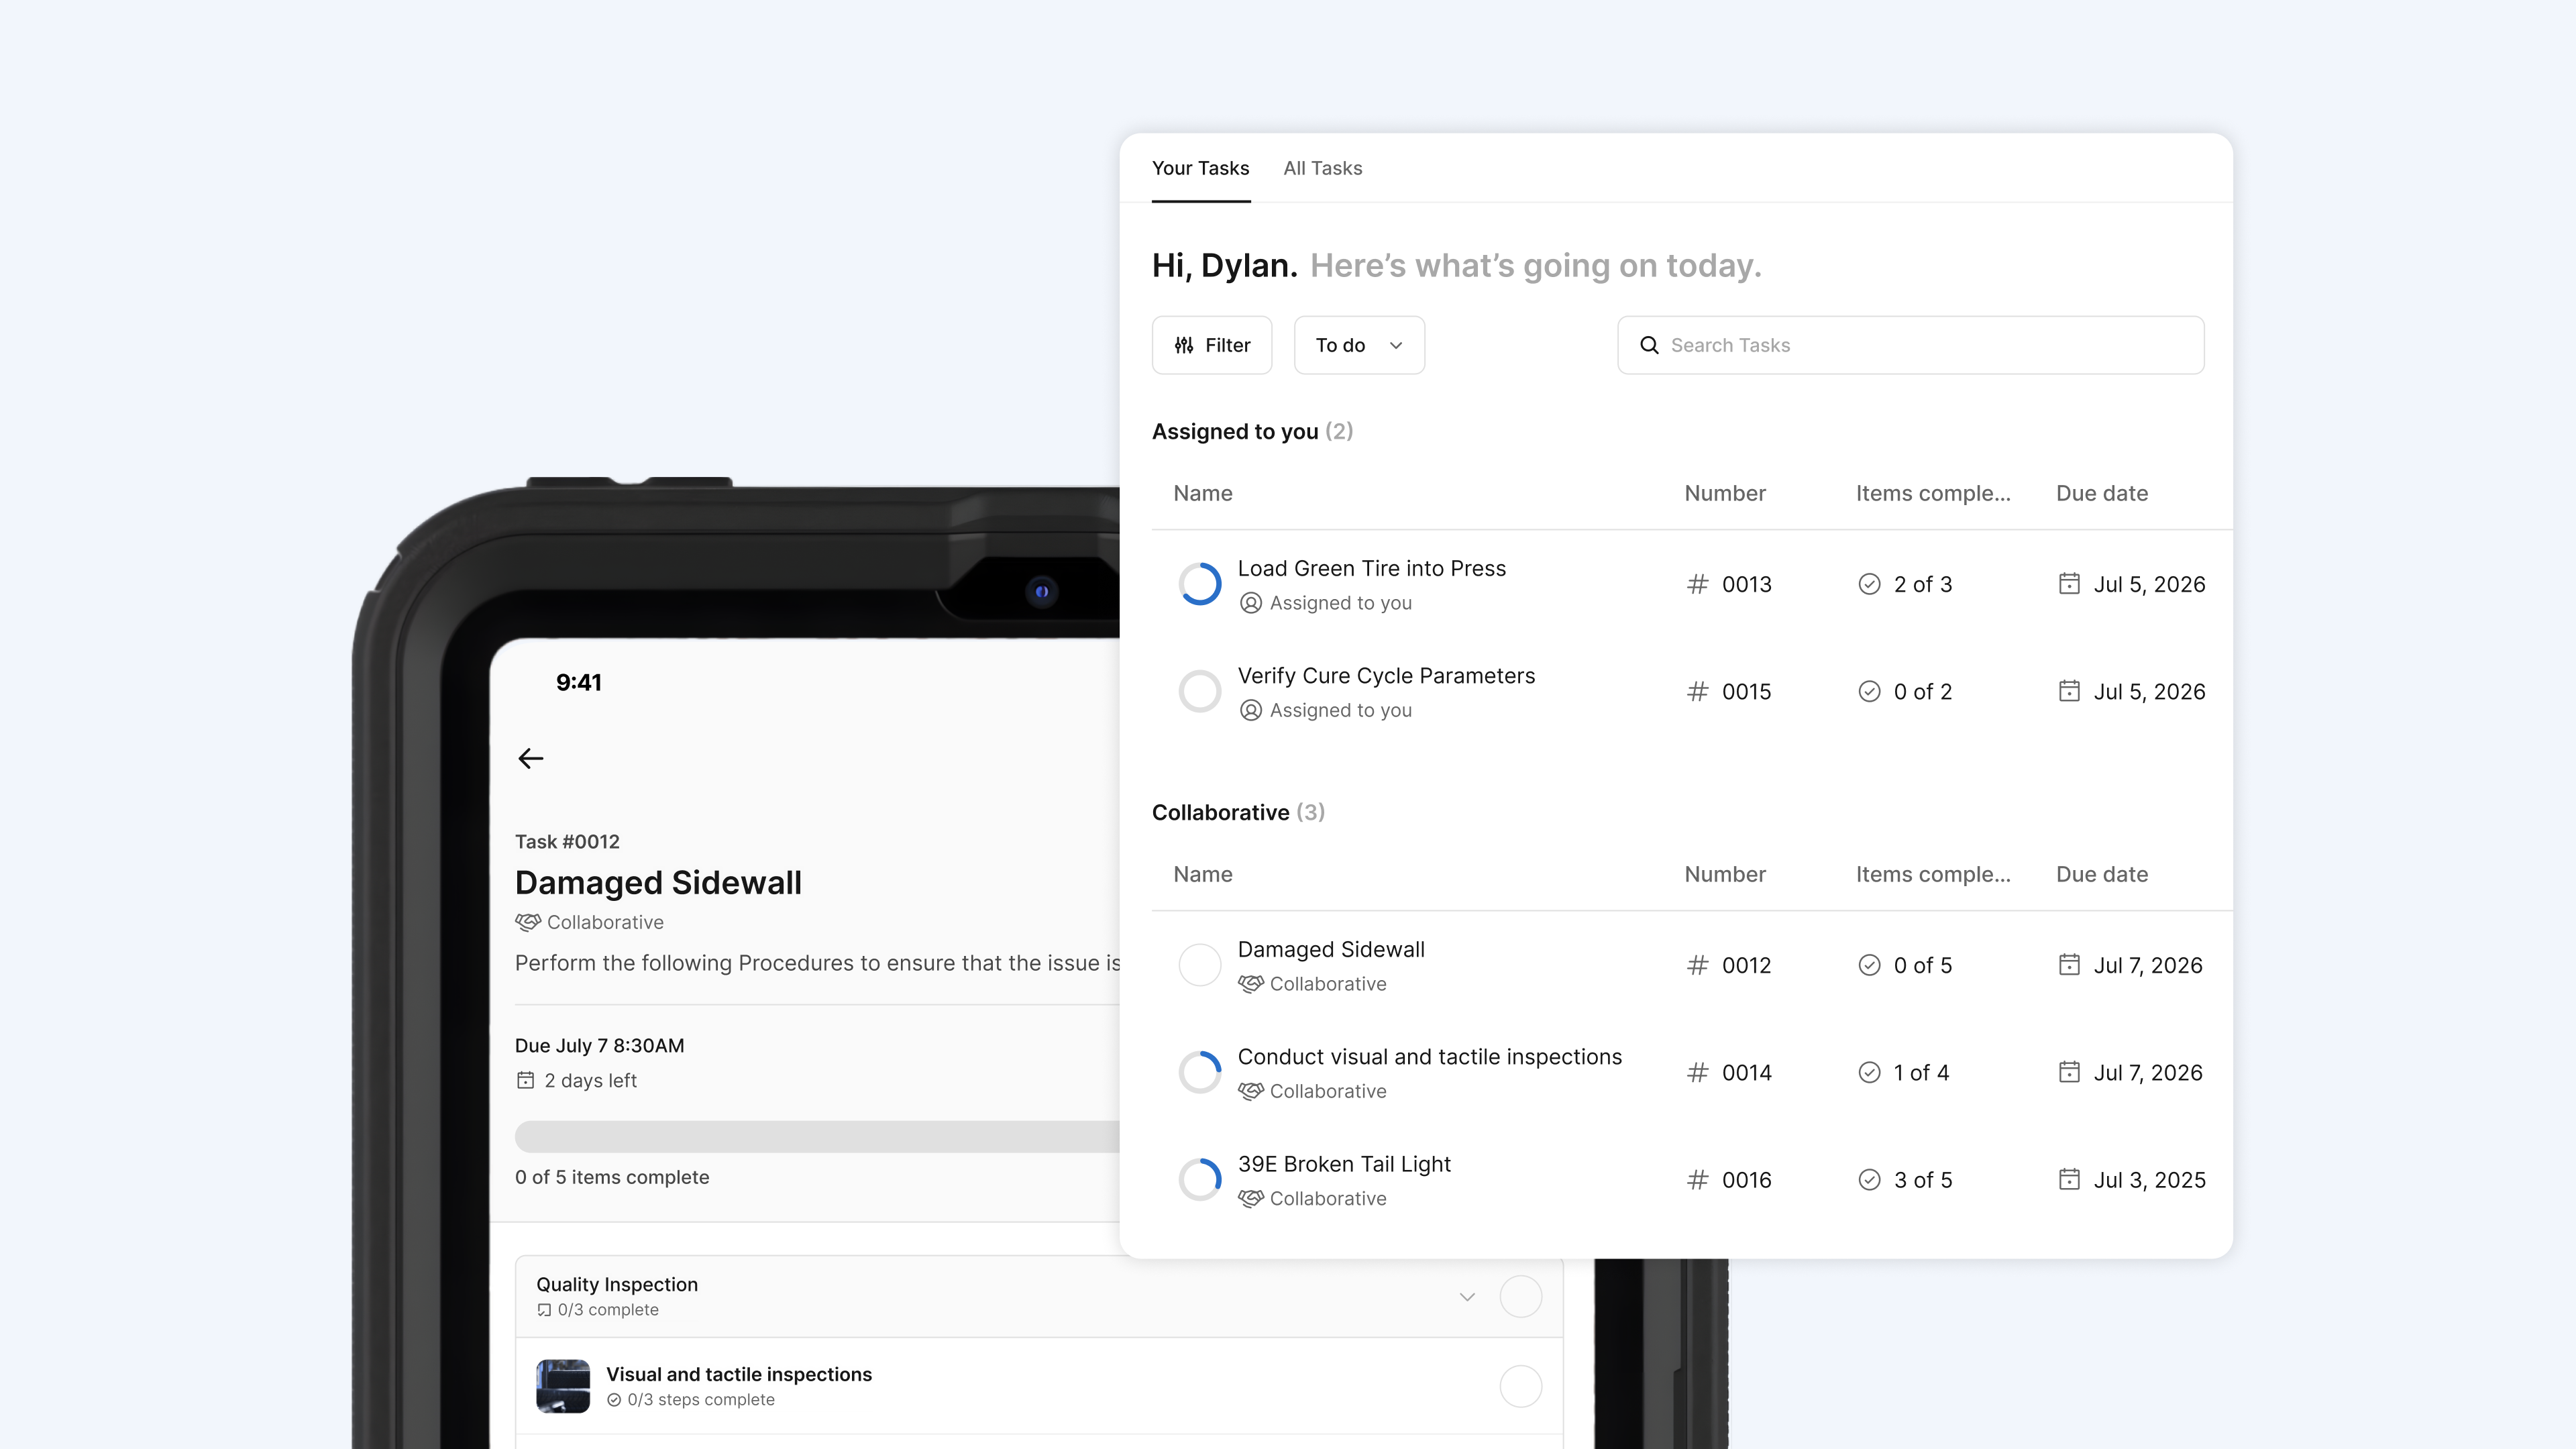Switch to the All Tasks tab
This screenshot has height=1449, width=2576.
pos(1322,168)
